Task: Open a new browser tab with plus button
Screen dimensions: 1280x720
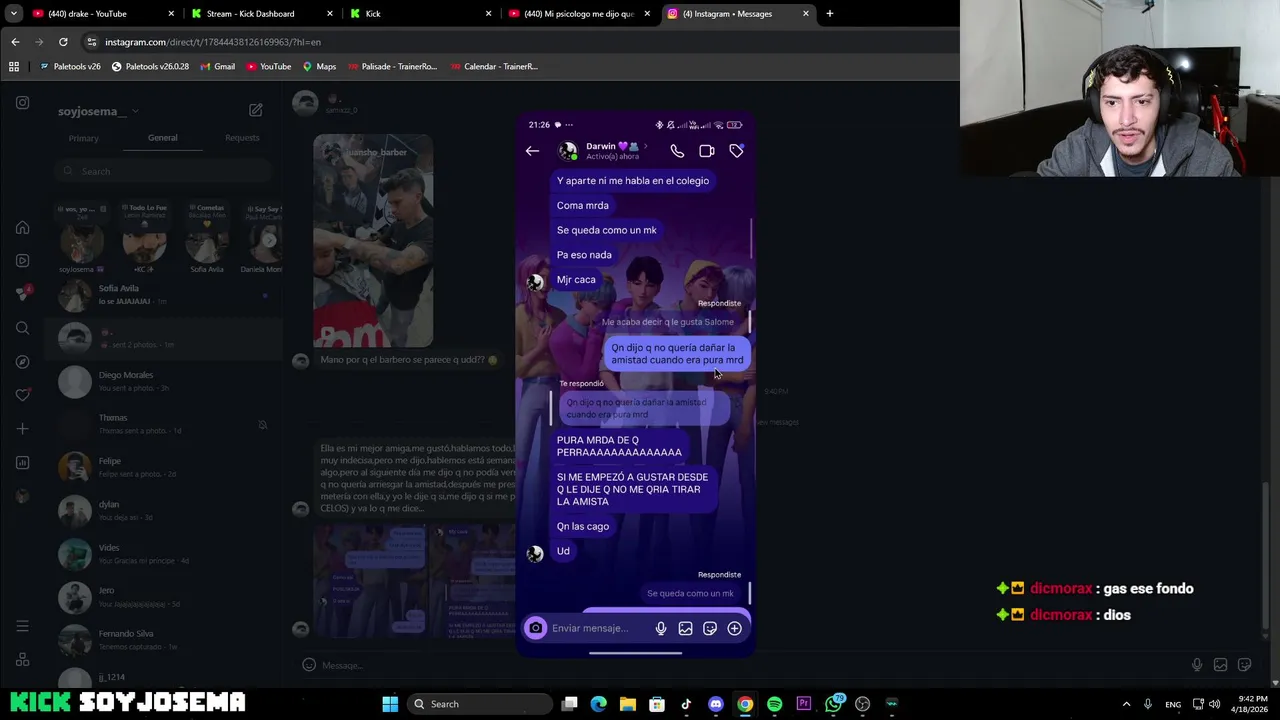Action: coord(829,14)
